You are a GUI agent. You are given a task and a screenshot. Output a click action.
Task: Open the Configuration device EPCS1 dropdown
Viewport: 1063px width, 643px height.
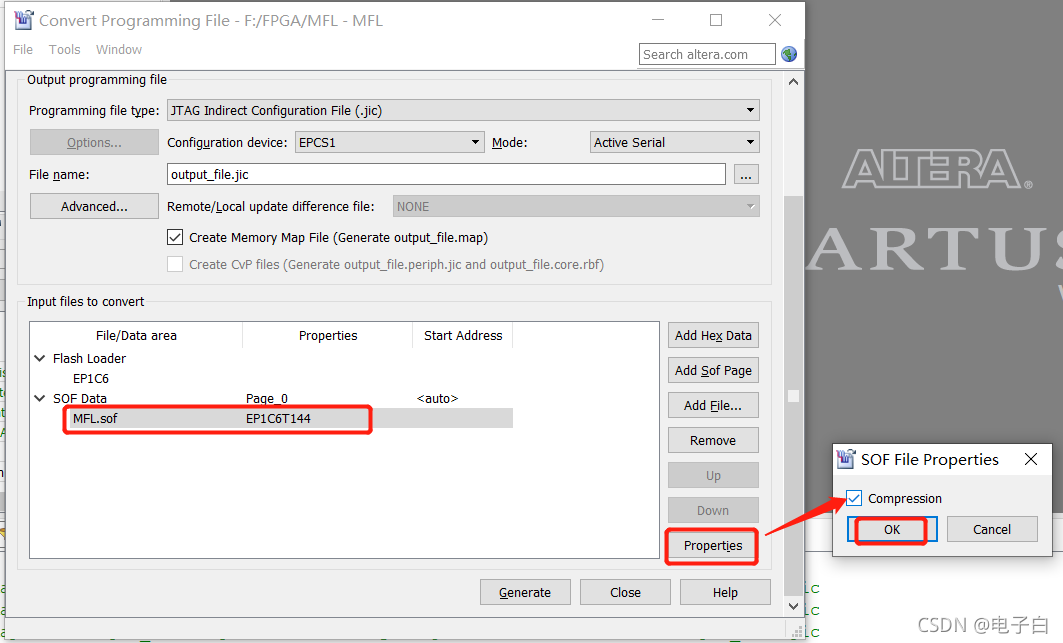click(389, 142)
